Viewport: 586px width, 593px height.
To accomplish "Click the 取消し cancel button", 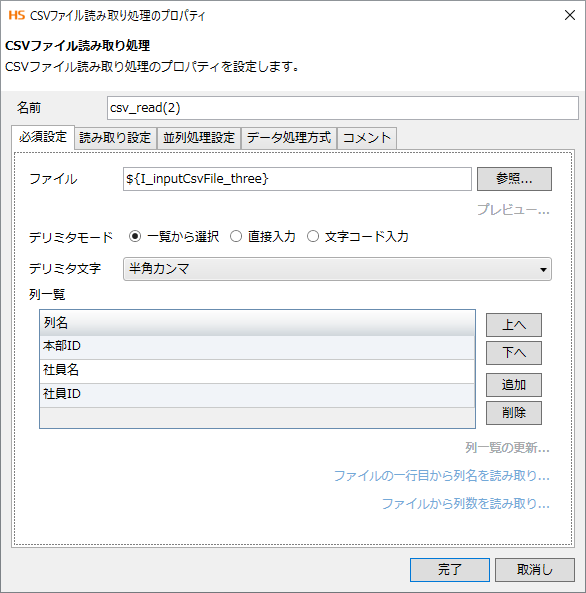I will pyautogui.click(x=535, y=570).
